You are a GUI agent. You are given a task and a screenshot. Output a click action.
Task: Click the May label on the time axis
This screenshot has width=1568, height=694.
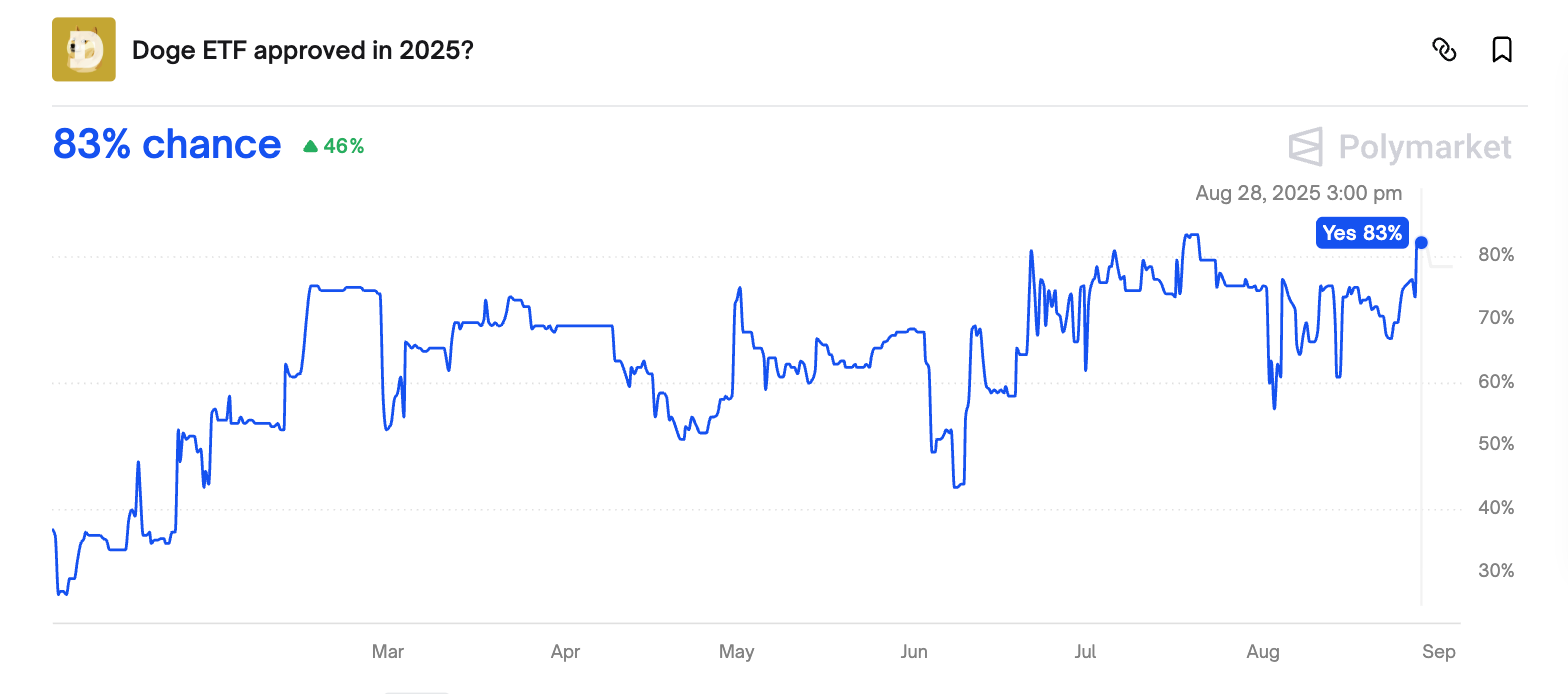737,652
